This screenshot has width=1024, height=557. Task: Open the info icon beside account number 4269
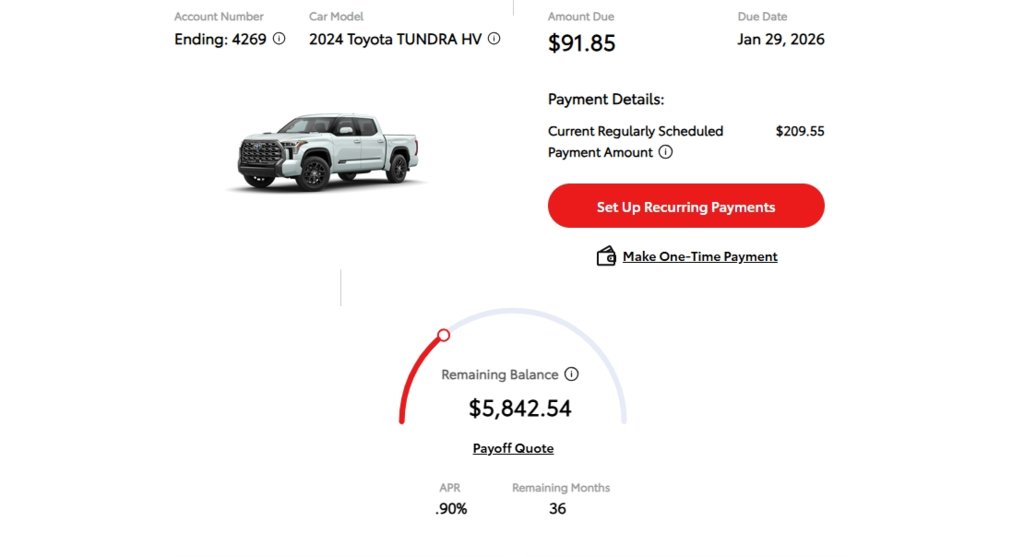click(279, 39)
